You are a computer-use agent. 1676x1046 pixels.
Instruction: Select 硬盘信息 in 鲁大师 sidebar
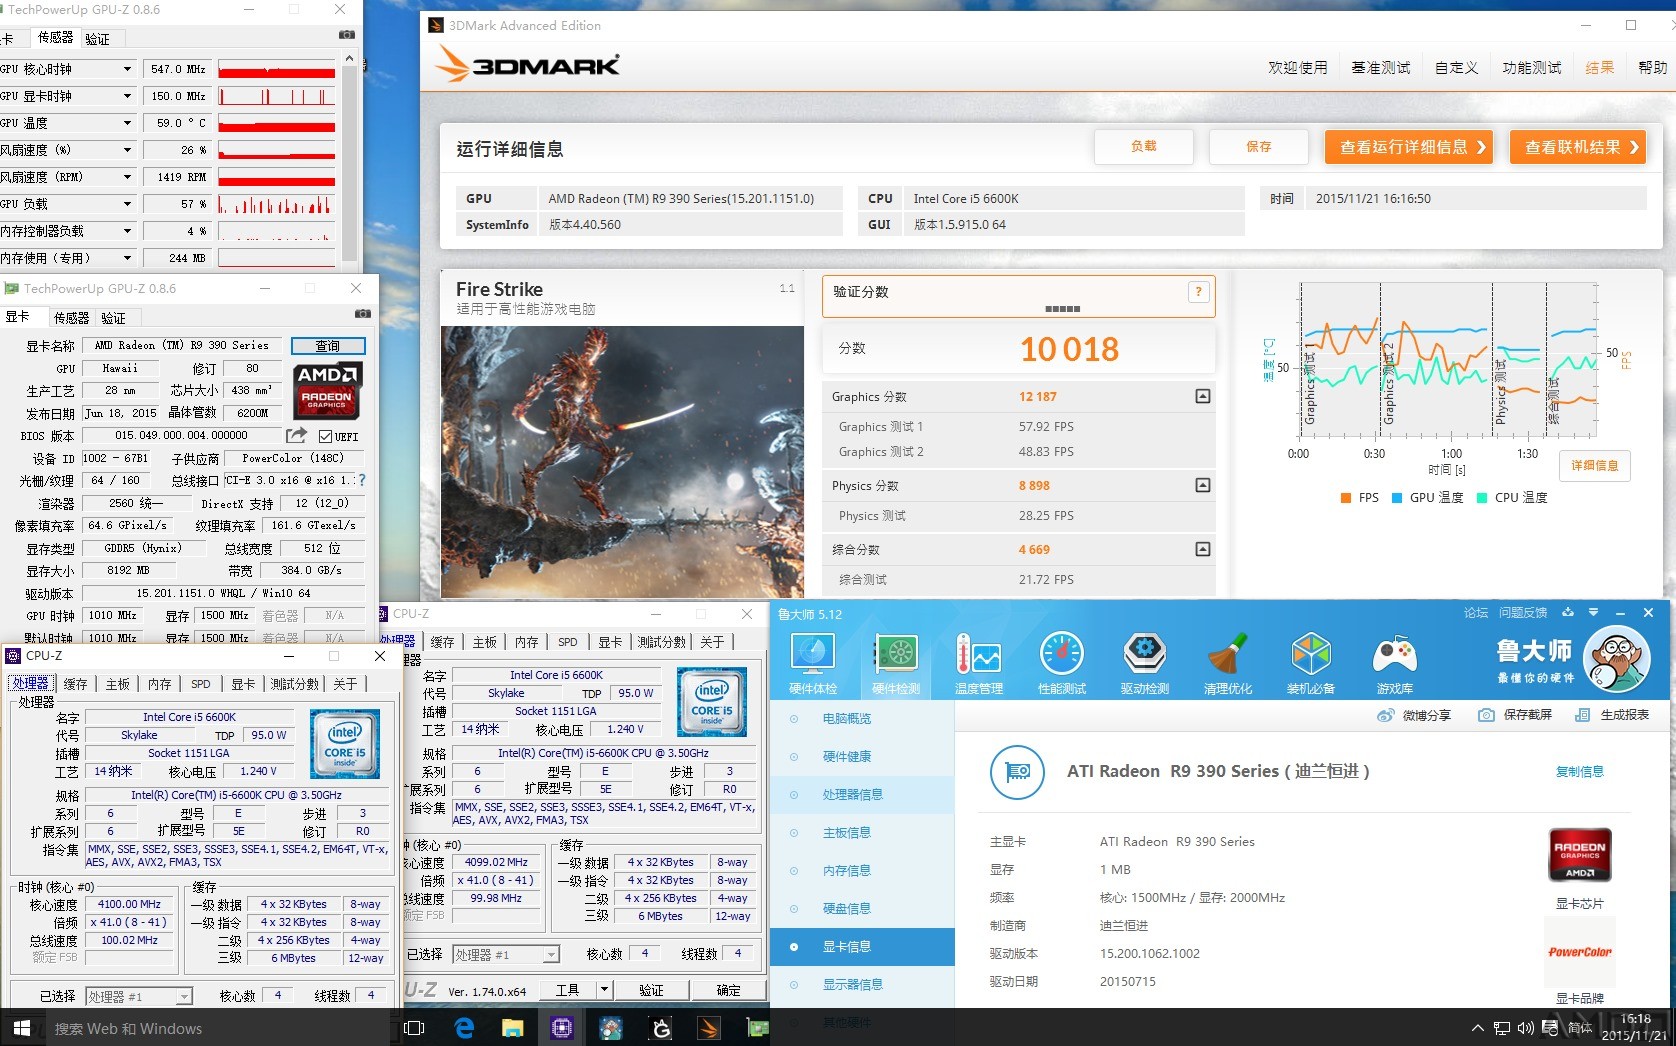(862, 909)
